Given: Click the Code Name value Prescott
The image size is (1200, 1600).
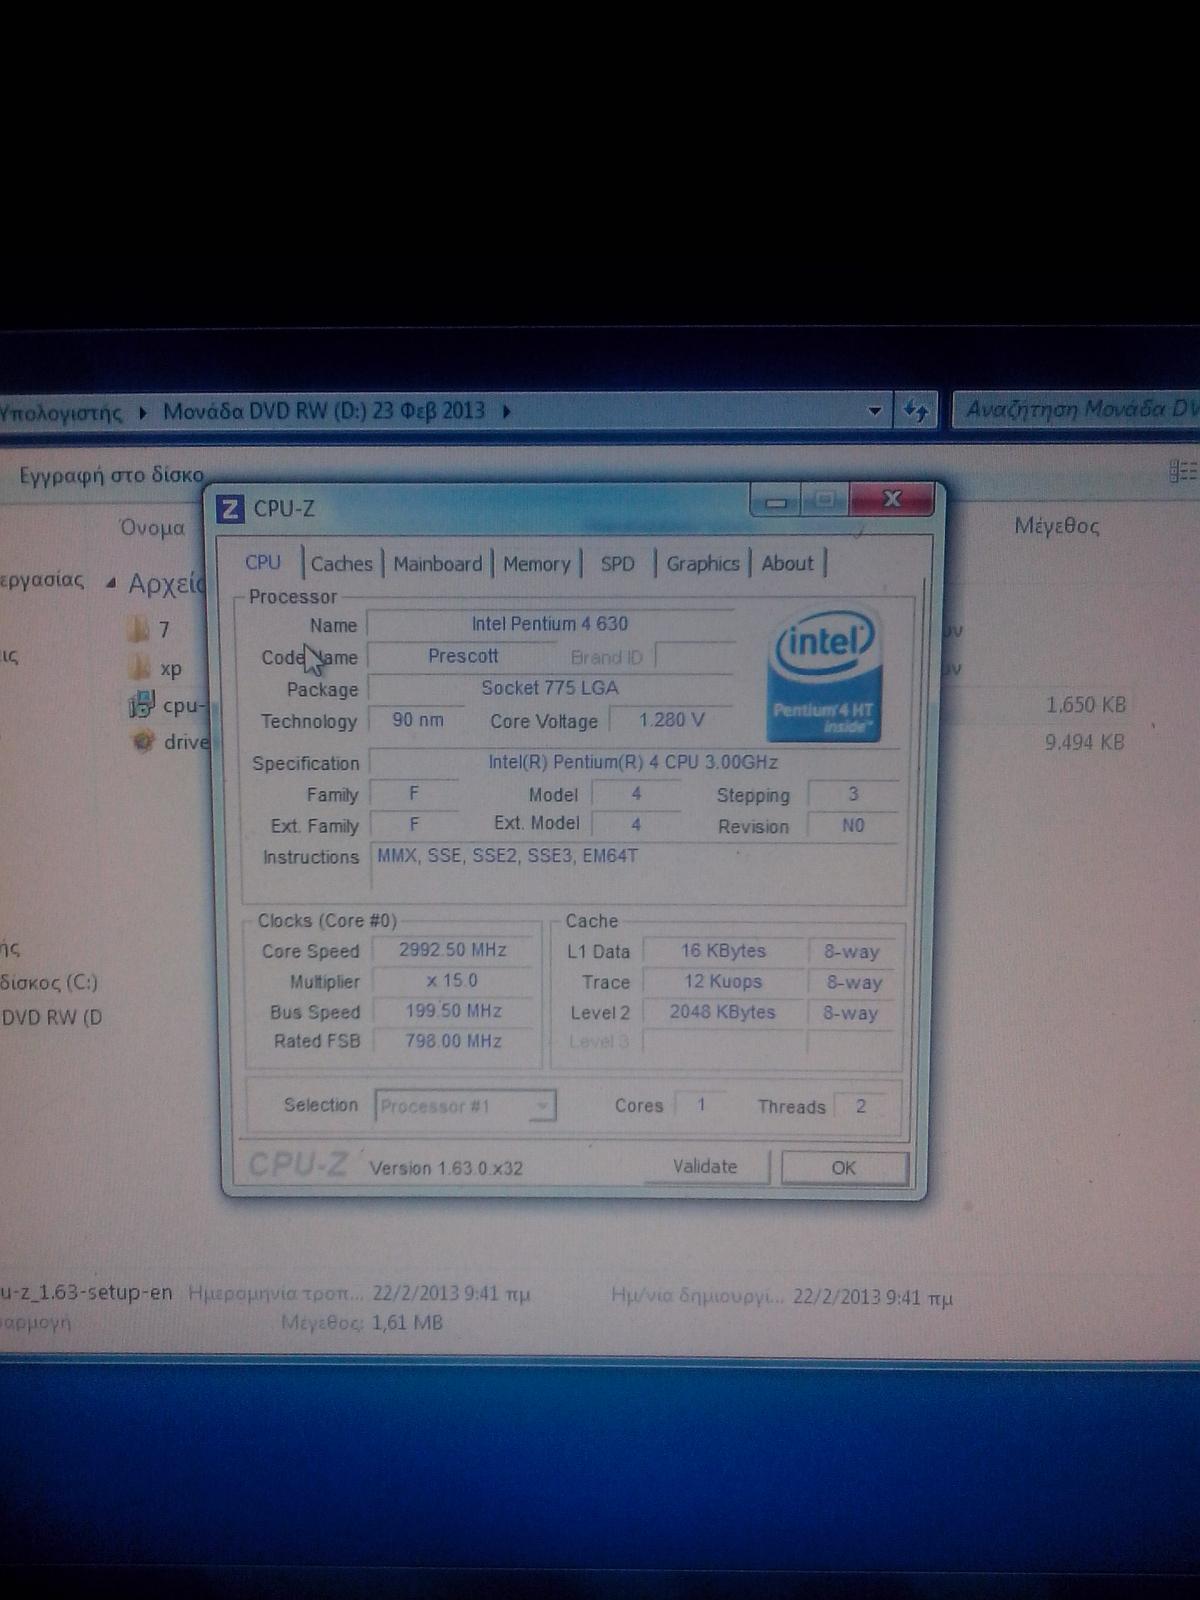Looking at the screenshot, I should point(463,656).
